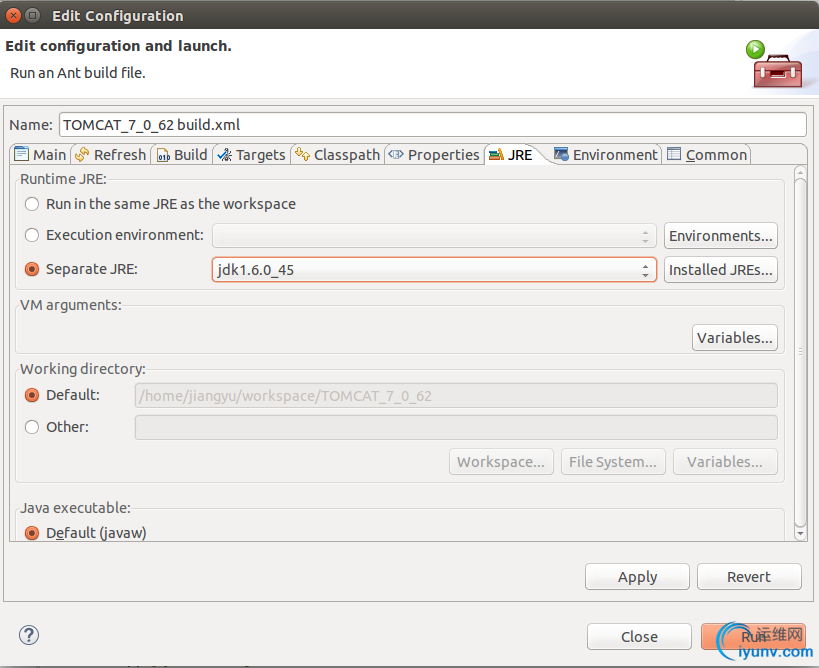Click the scroll up arrow of JRE panel
Viewport: 819px width, 668px height.
[x=800, y=173]
